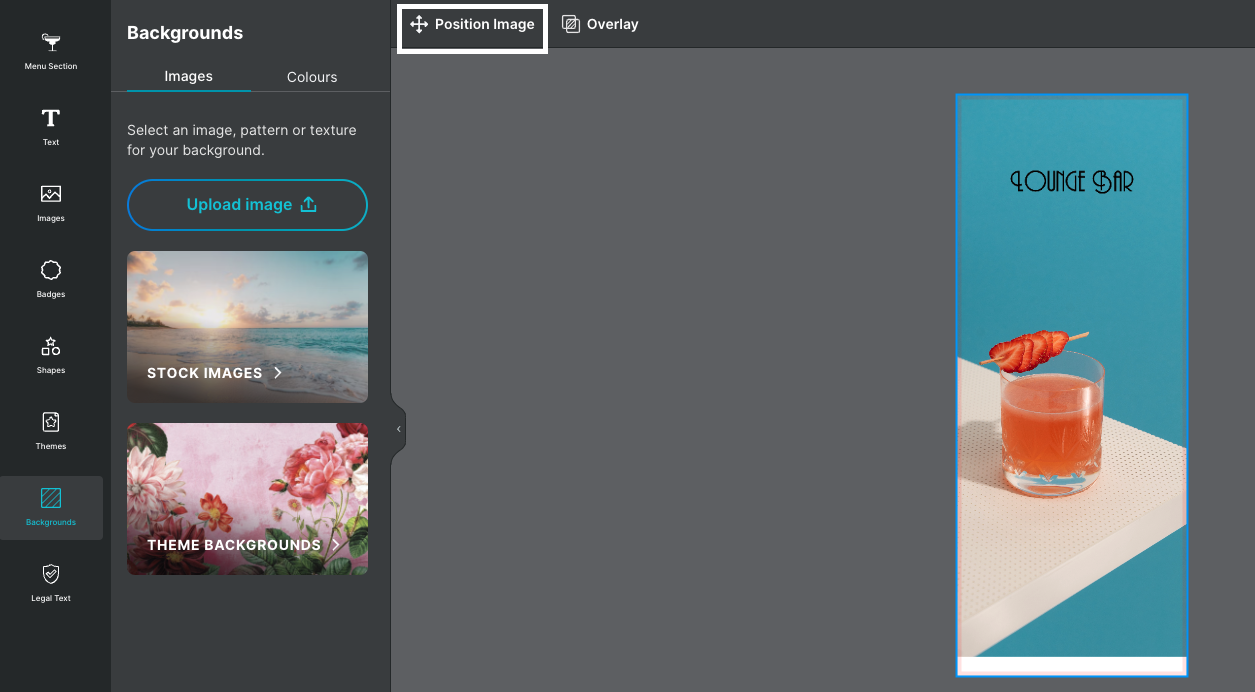Open the Themes panel
Viewport: 1255px width, 692px height.
[51, 423]
